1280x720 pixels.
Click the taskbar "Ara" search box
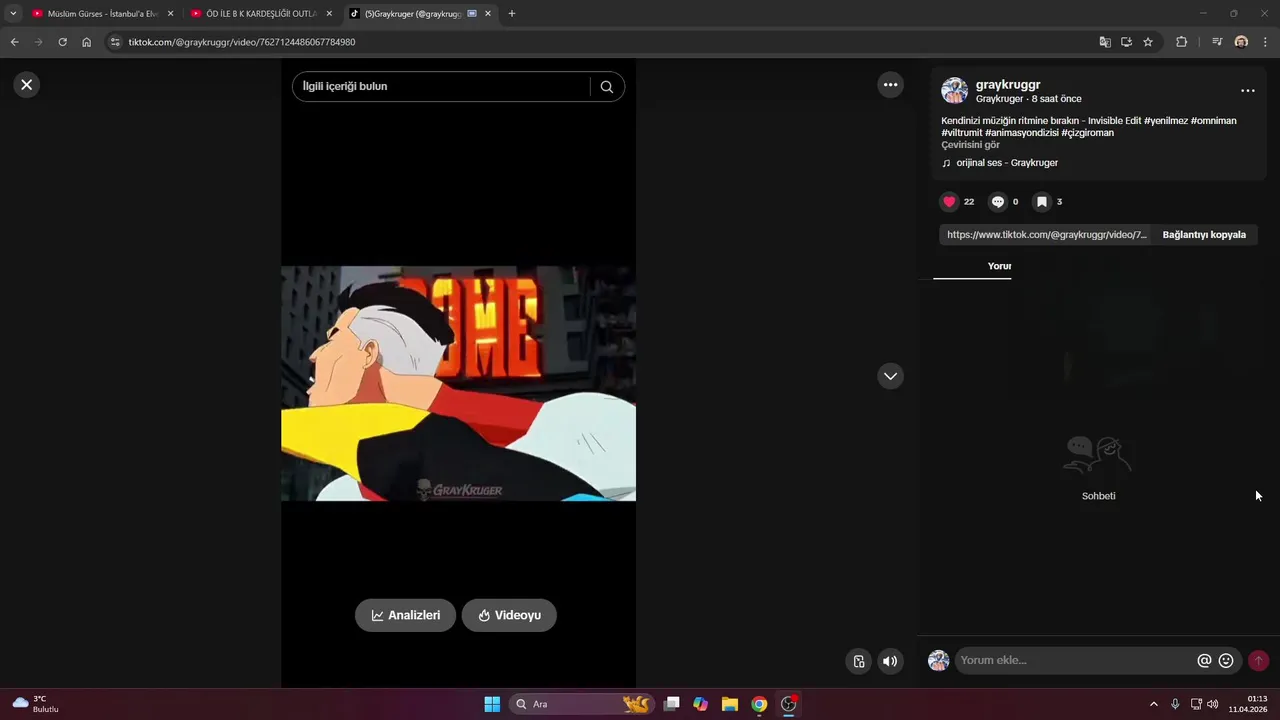(583, 704)
